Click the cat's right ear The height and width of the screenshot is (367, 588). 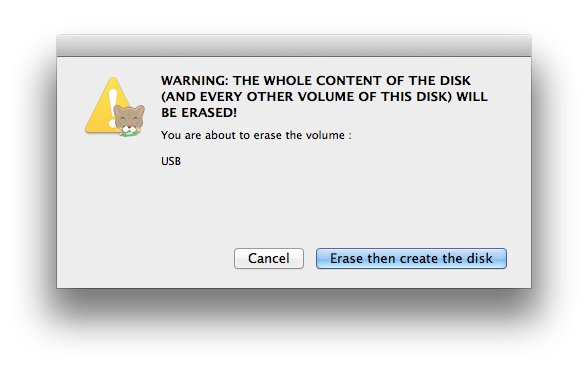[141, 110]
